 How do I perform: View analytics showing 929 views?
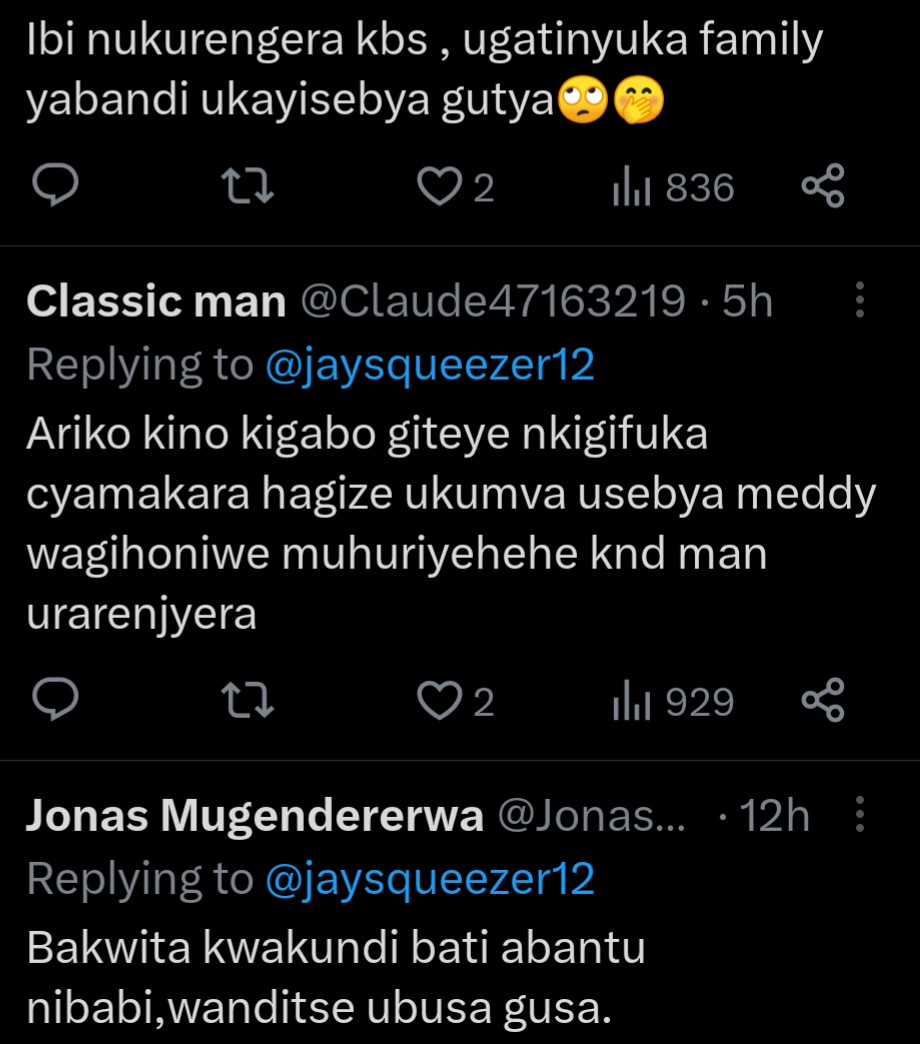pos(672,702)
